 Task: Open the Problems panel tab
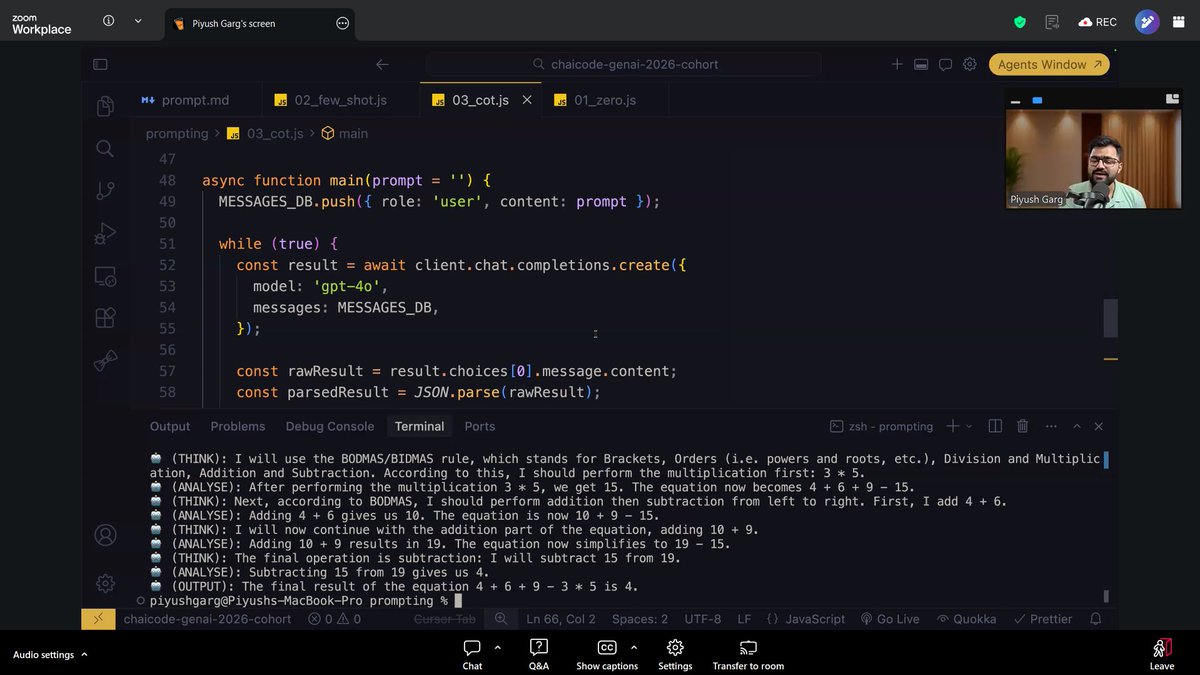click(x=238, y=426)
